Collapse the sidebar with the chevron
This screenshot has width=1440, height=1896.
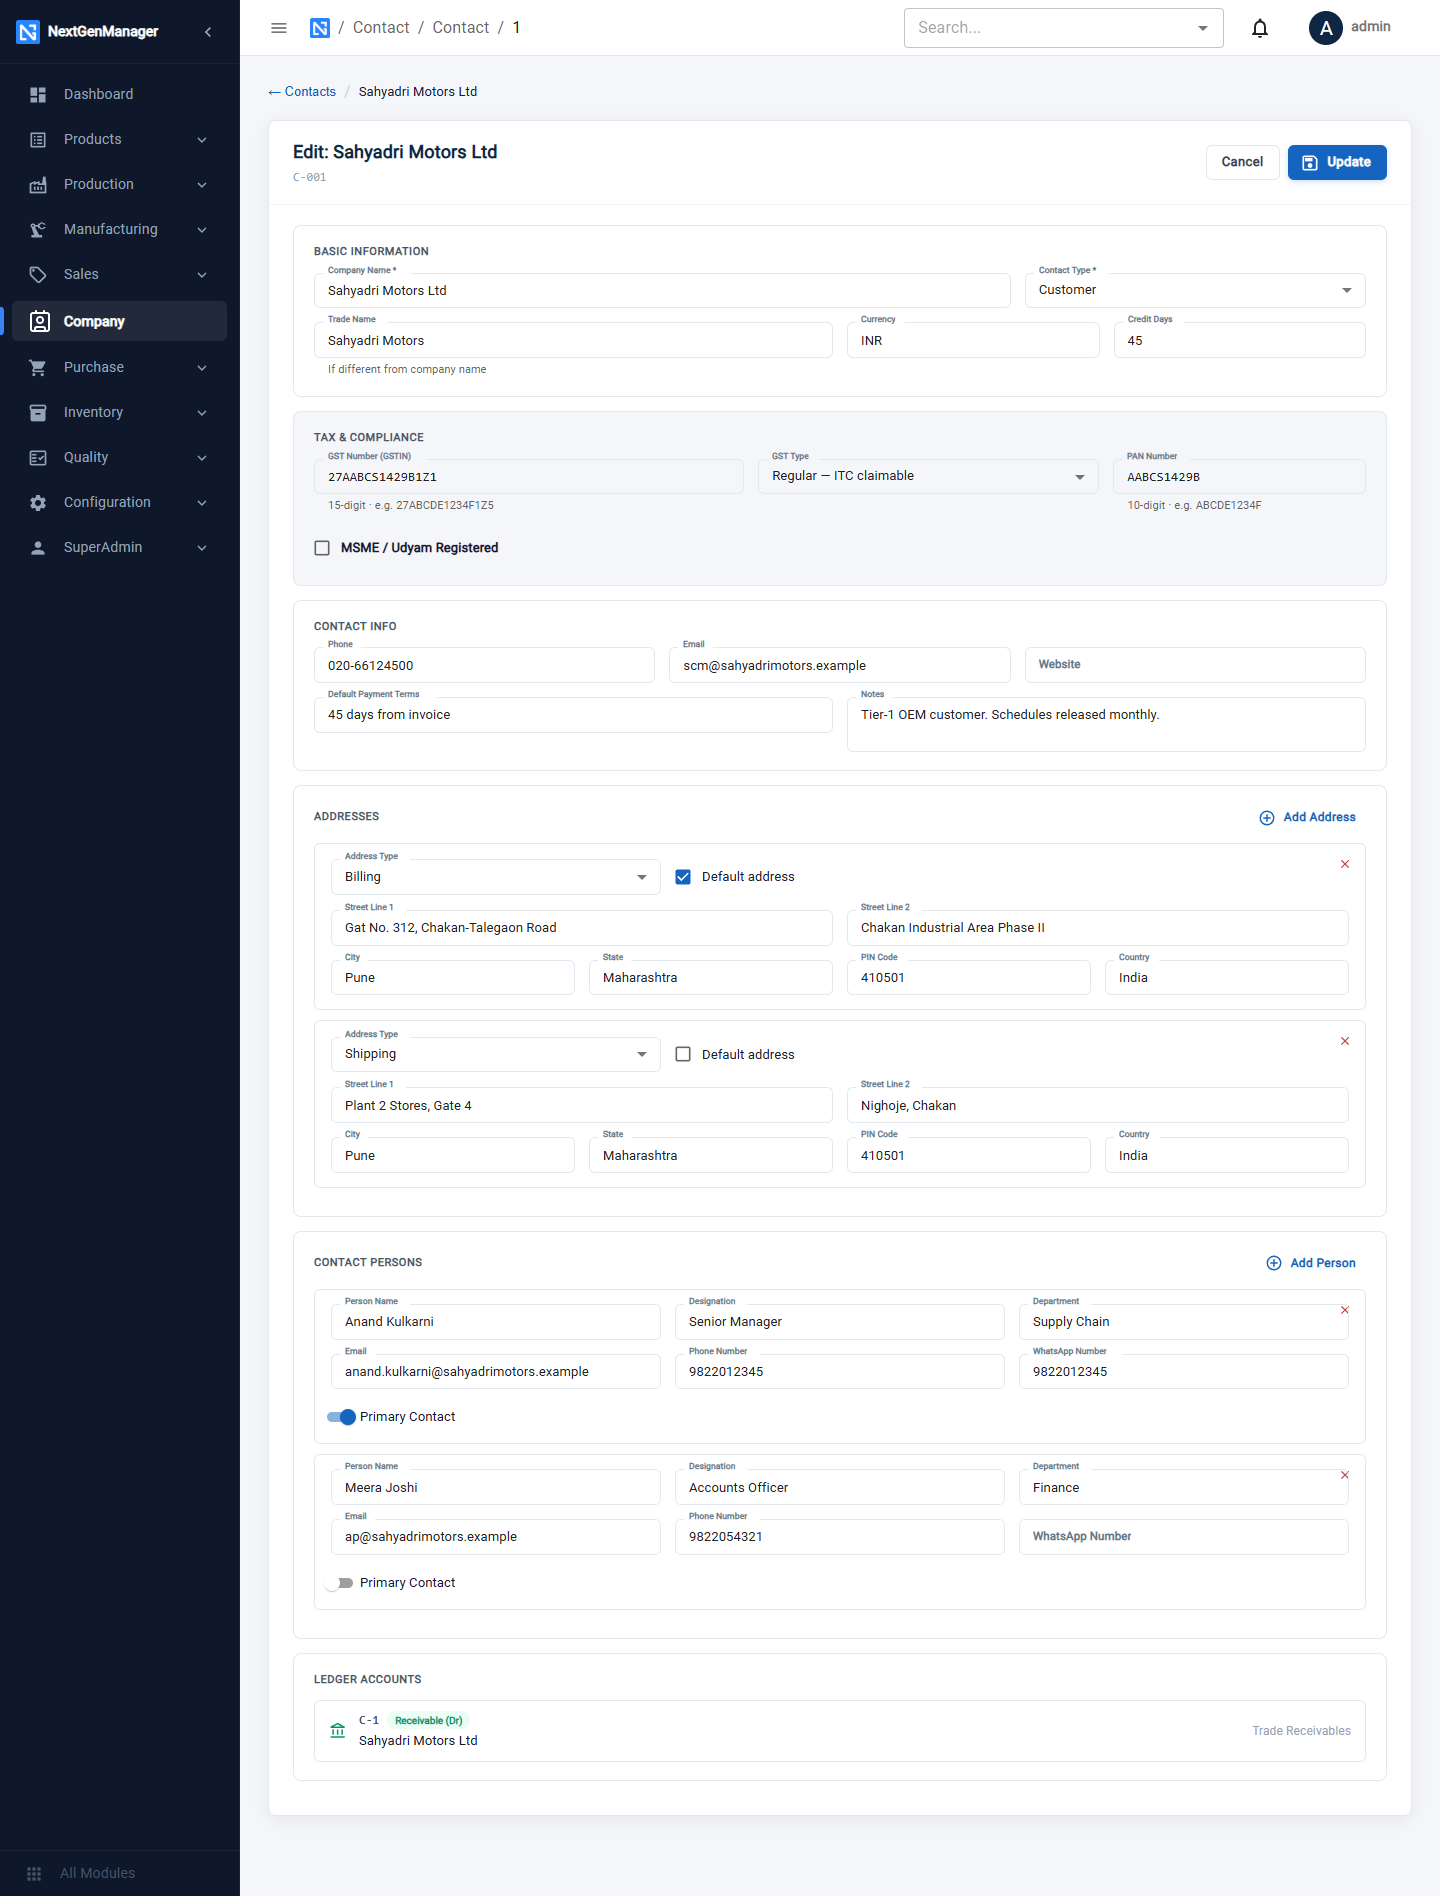[x=208, y=32]
